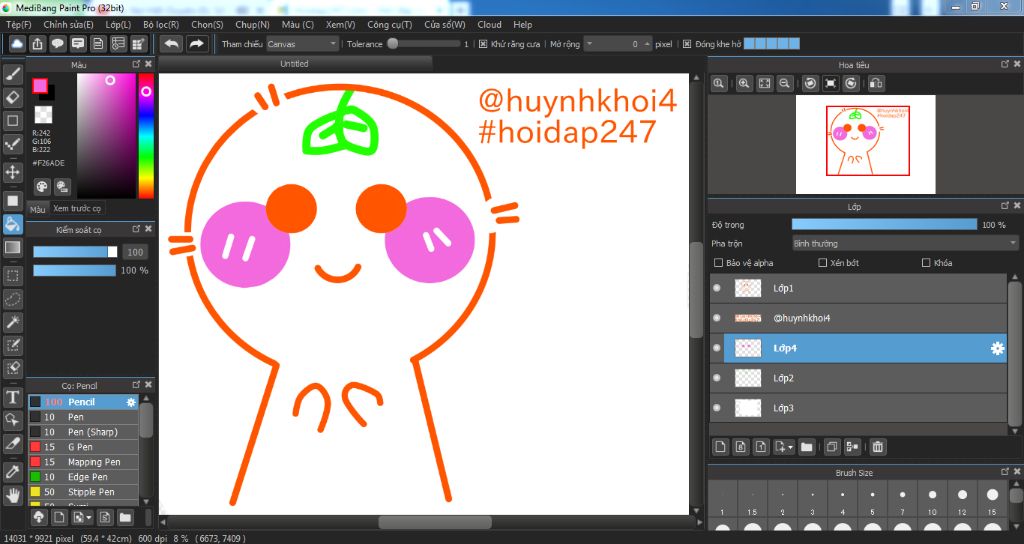Open the Cloud menu
The height and width of the screenshot is (544, 1024).
(x=489, y=25)
